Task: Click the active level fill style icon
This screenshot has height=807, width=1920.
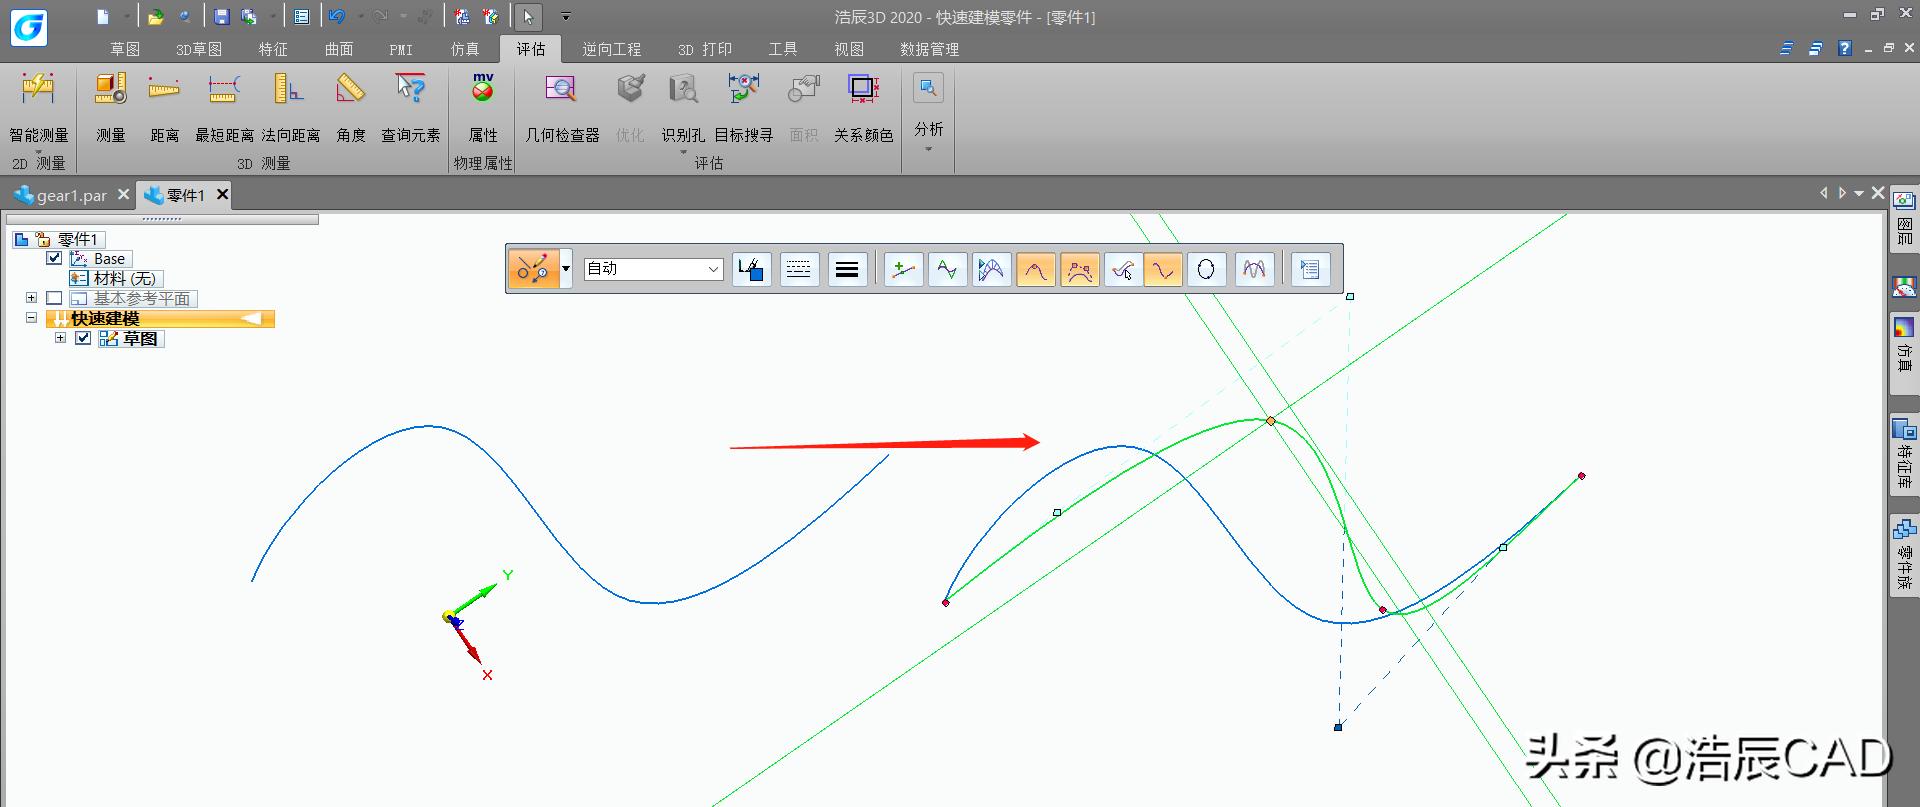Action: (x=751, y=269)
